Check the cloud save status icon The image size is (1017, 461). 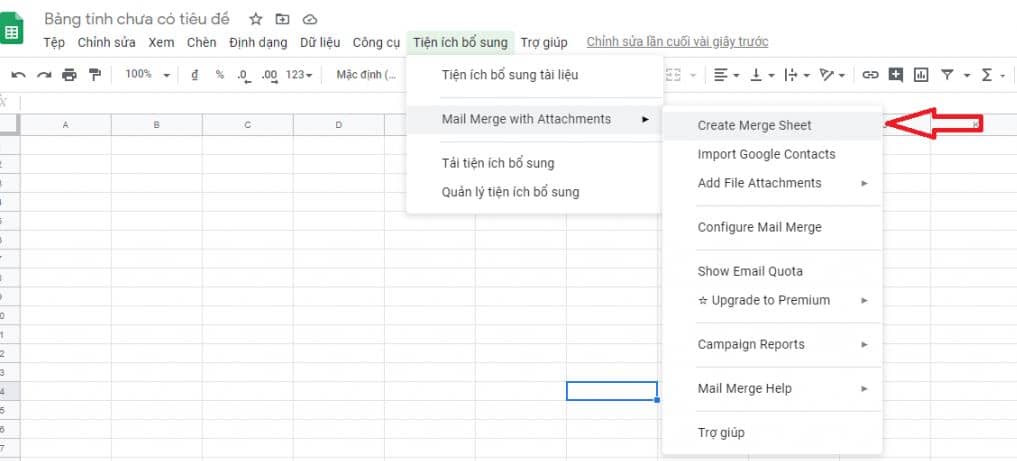(310, 19)
